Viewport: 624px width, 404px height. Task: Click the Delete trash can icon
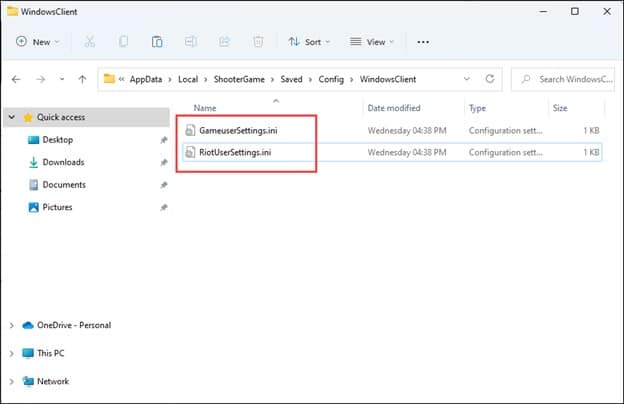tap(257, 42)
